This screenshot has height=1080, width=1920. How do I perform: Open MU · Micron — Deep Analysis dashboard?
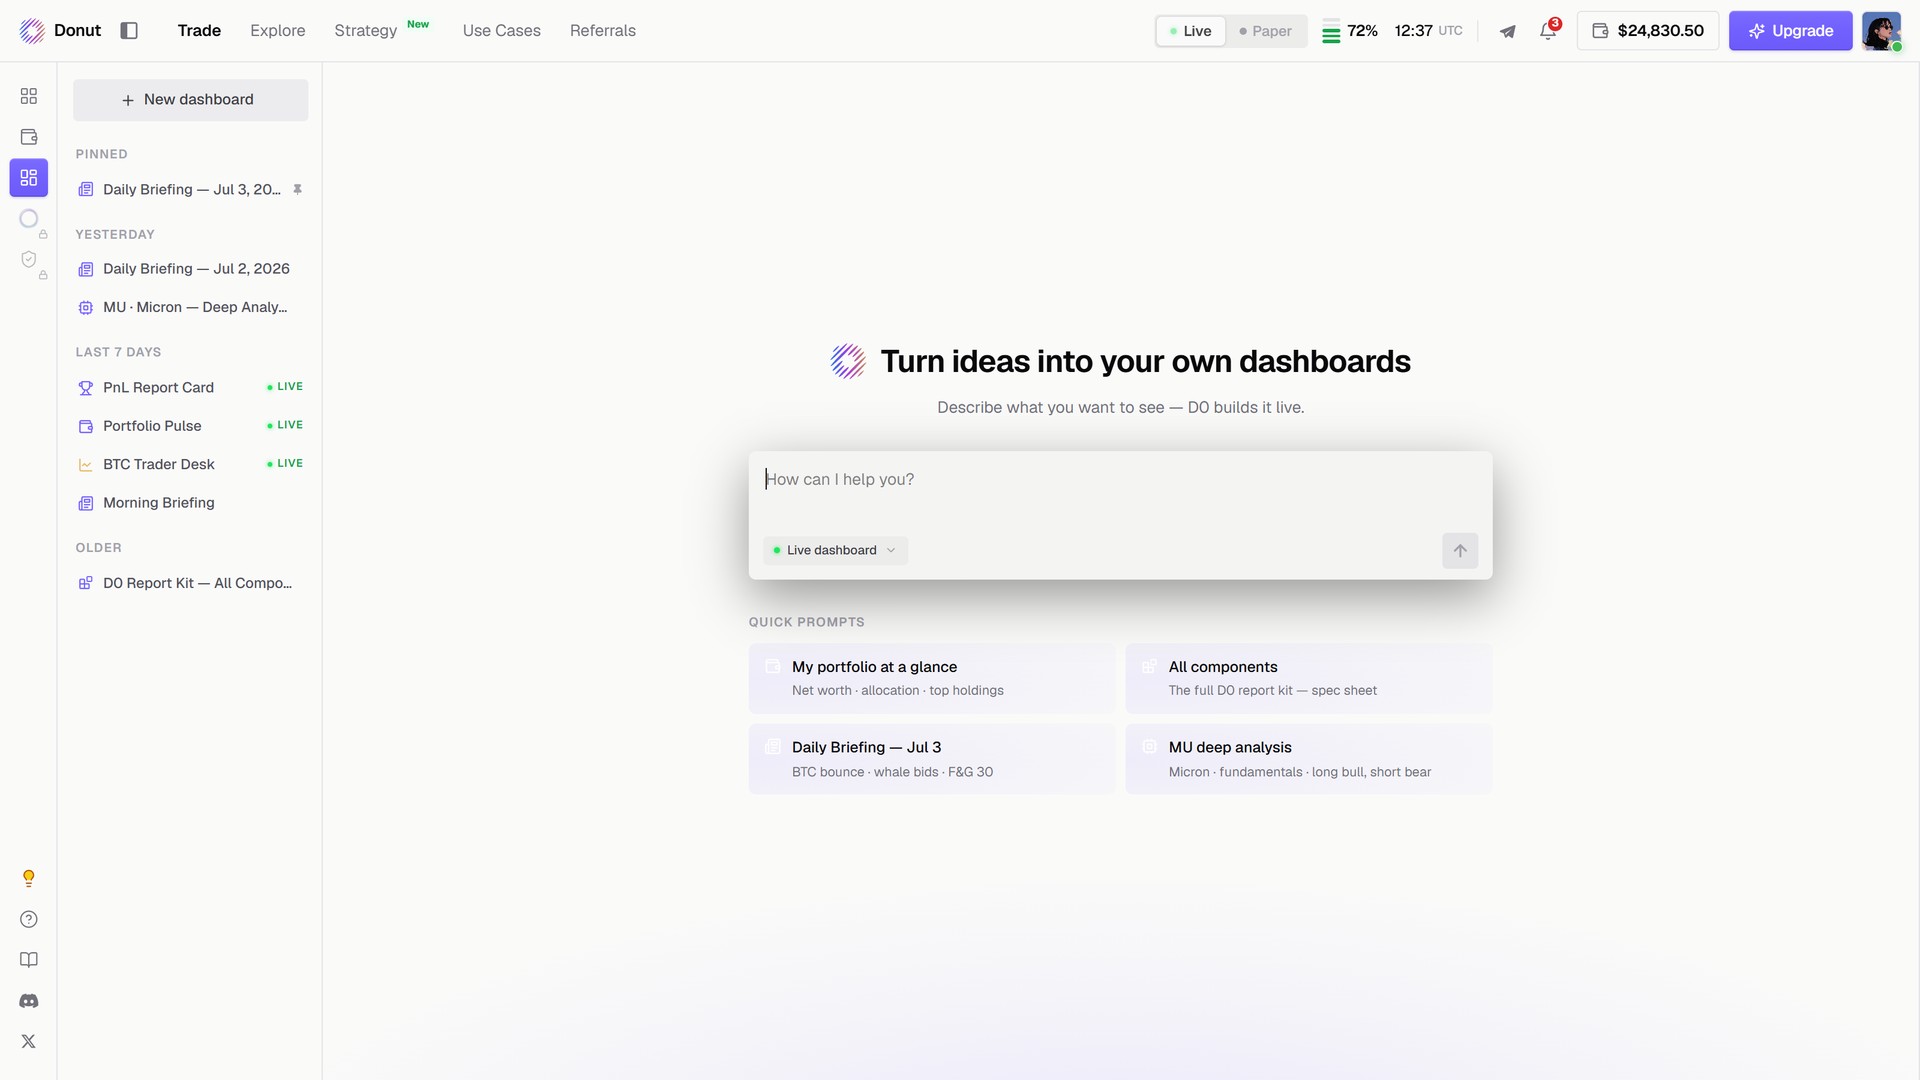190,308
